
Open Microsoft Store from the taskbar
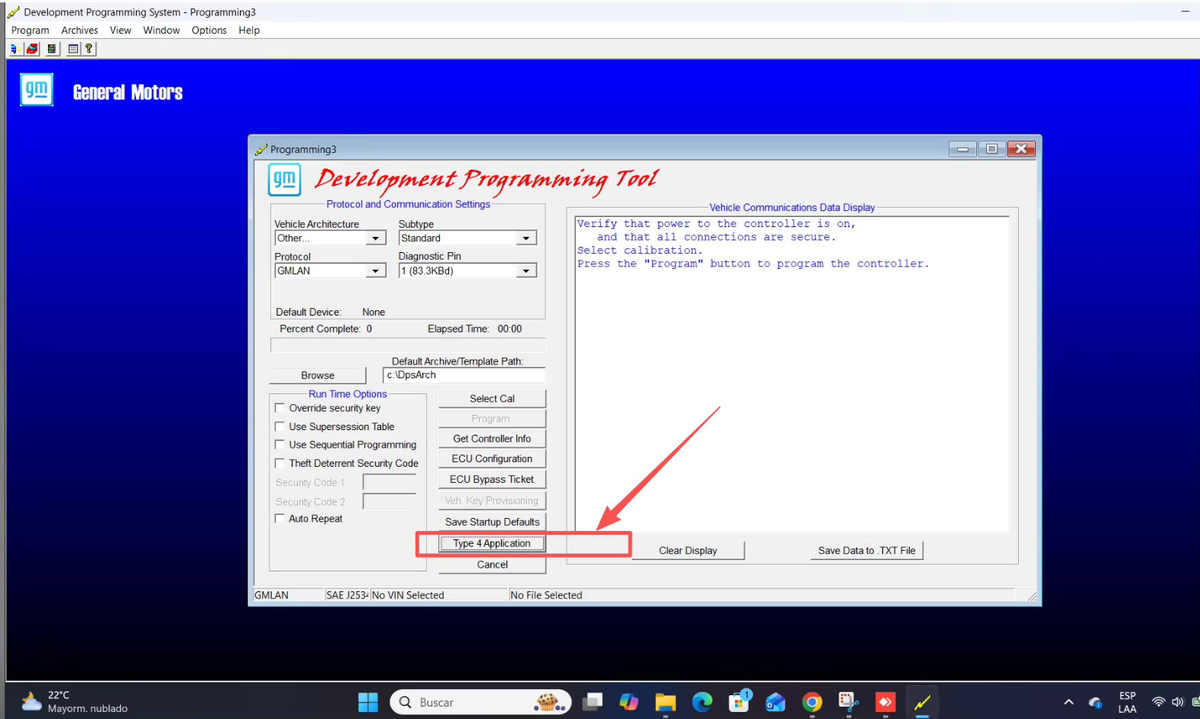pyautogui.click(x=740, y=702)
